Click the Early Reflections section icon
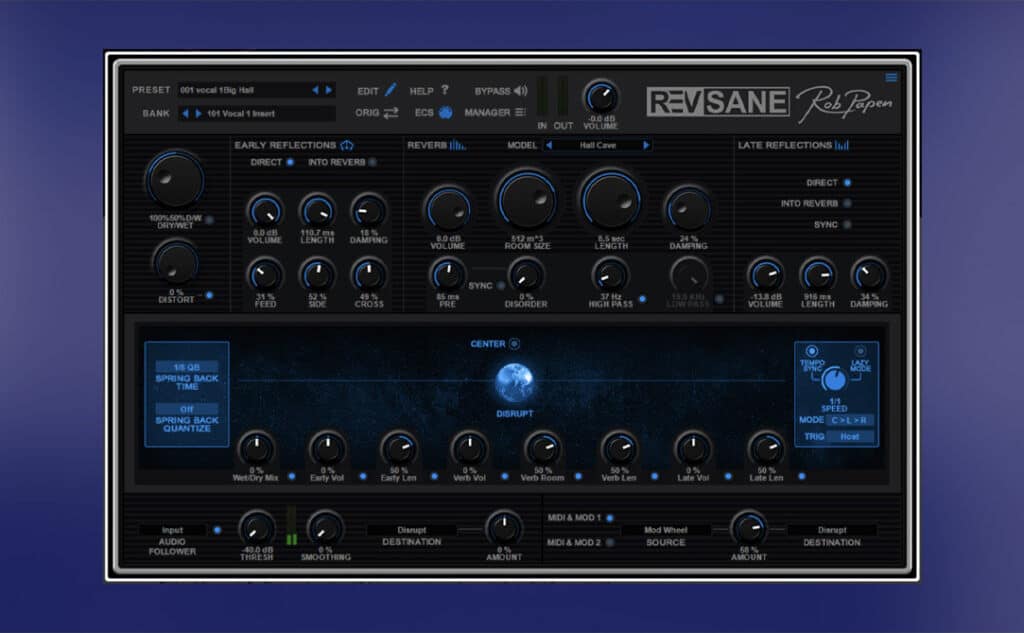1024x633 pixels. coord(347,145)
